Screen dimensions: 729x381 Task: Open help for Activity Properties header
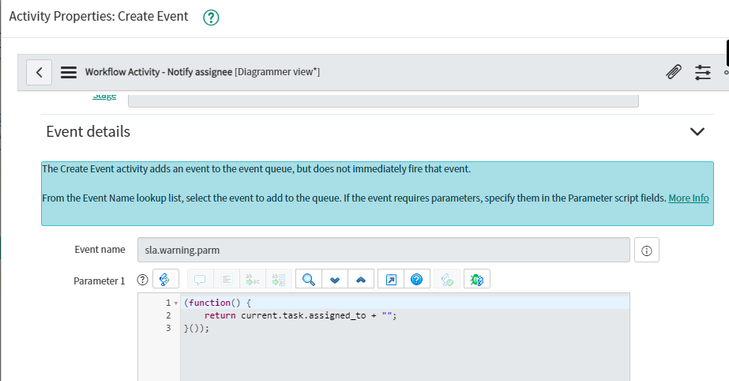pyautogui.click(x=211, y=18)
